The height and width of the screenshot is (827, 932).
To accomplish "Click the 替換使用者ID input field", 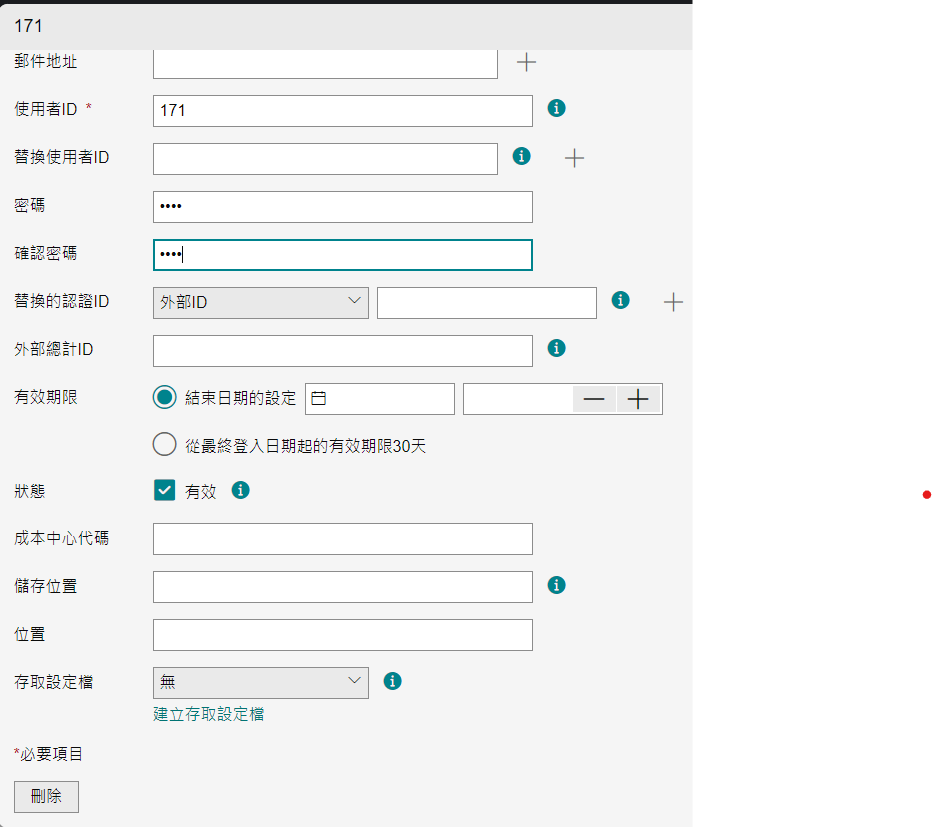I will coord(325,159).
